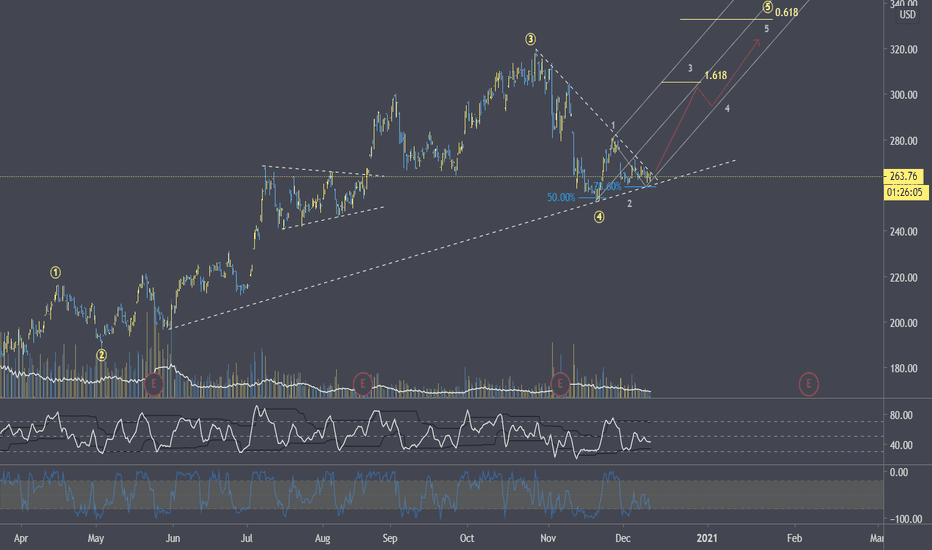This screenshot has height=550, width=932.
Task: Click the Oct label on time axis
Action: (x=467, y=538)
